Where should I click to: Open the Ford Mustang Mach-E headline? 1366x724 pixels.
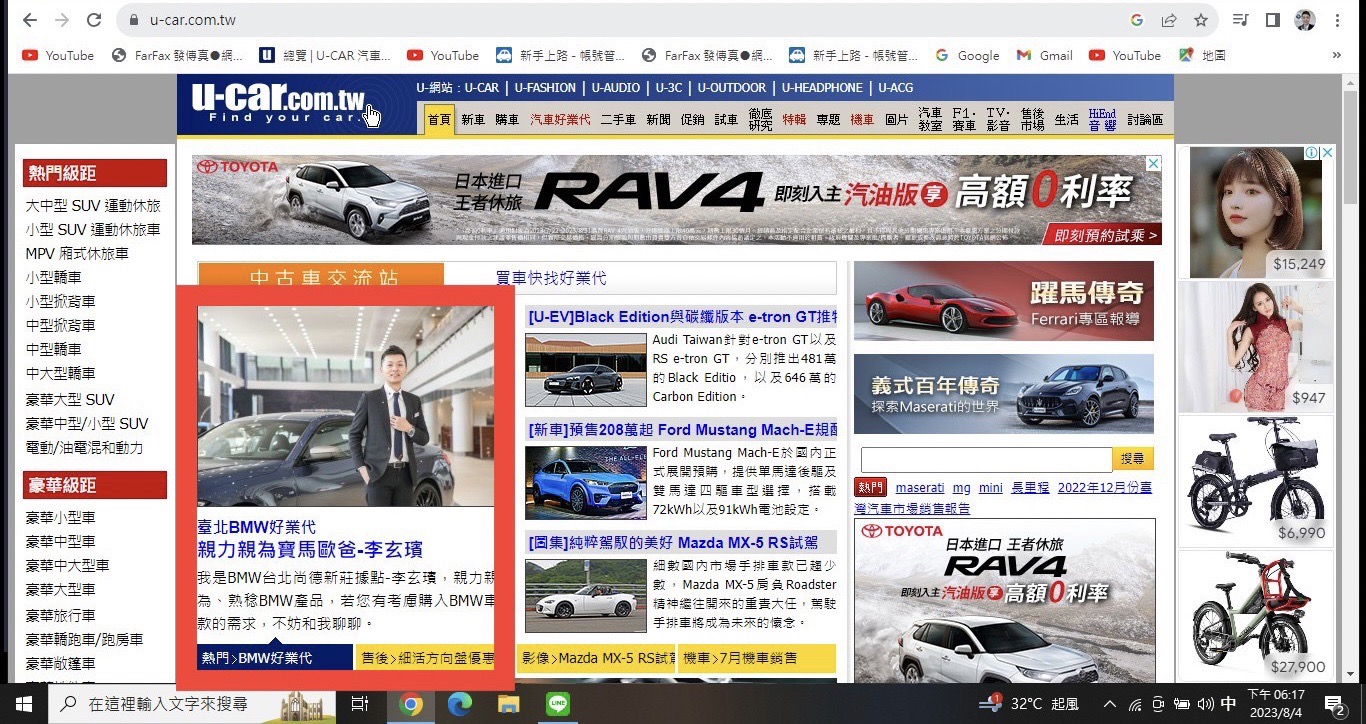683,430
